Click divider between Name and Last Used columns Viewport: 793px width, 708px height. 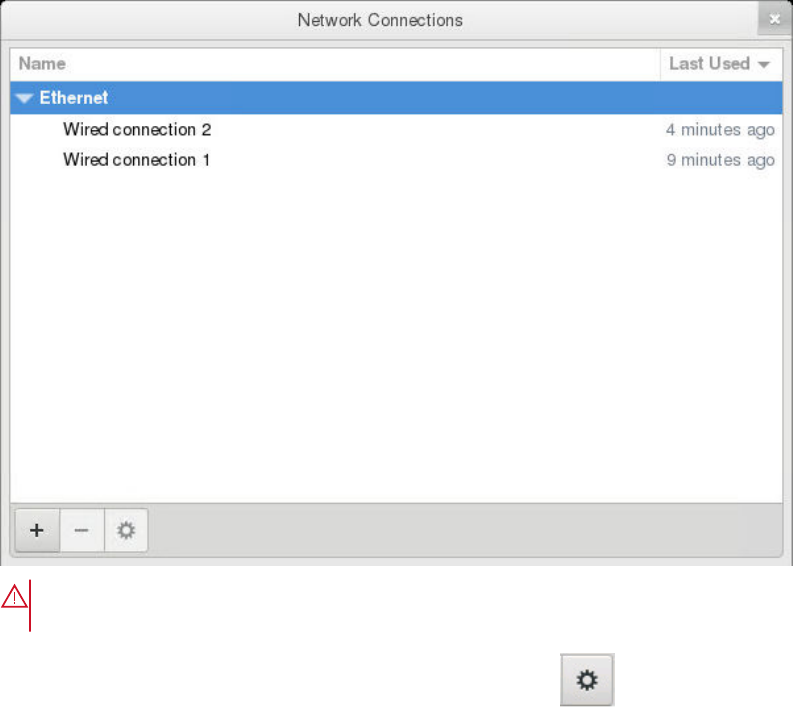660,64
